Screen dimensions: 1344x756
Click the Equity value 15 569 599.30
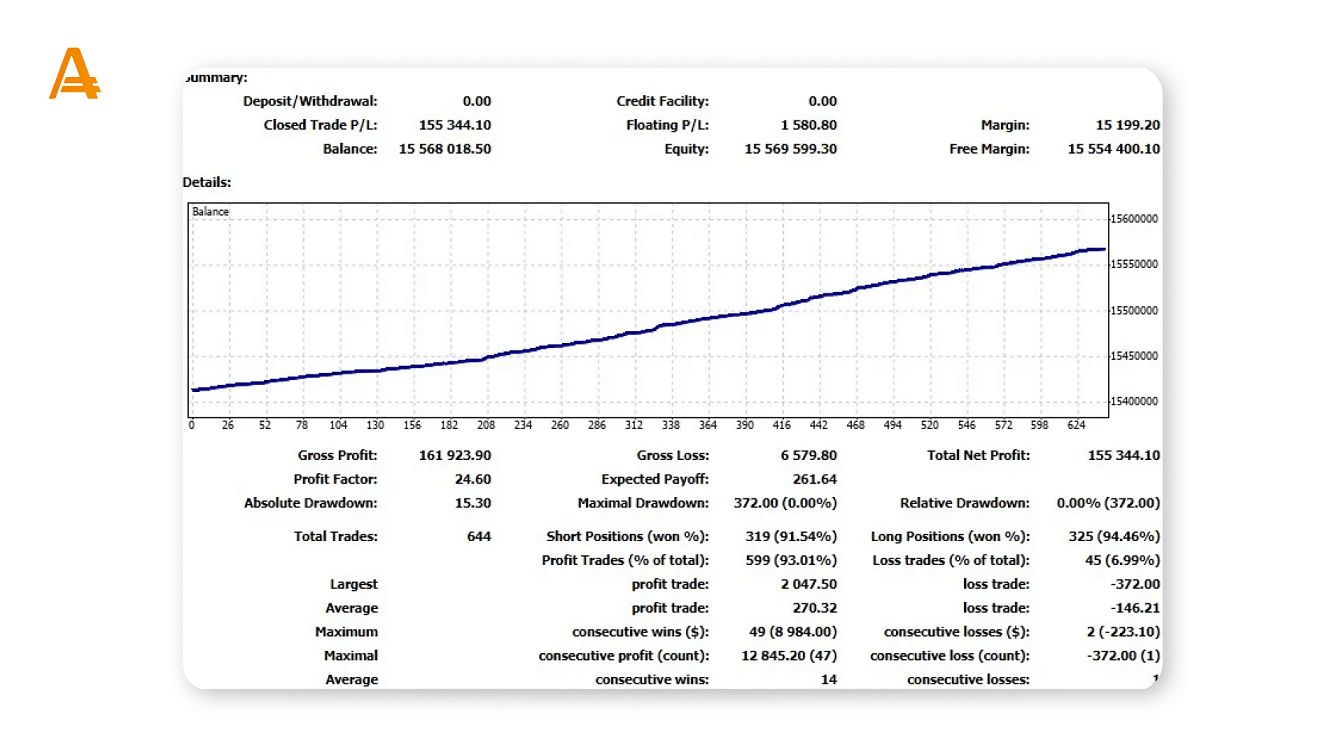[790, 149]
